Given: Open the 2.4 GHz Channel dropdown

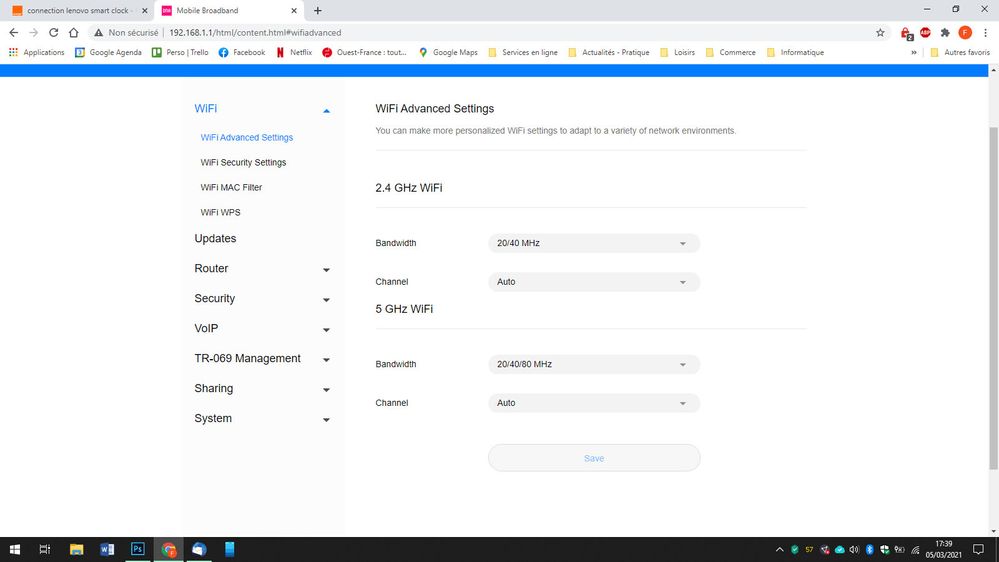Looking at the screenshot, I should (x=593, y=282).
